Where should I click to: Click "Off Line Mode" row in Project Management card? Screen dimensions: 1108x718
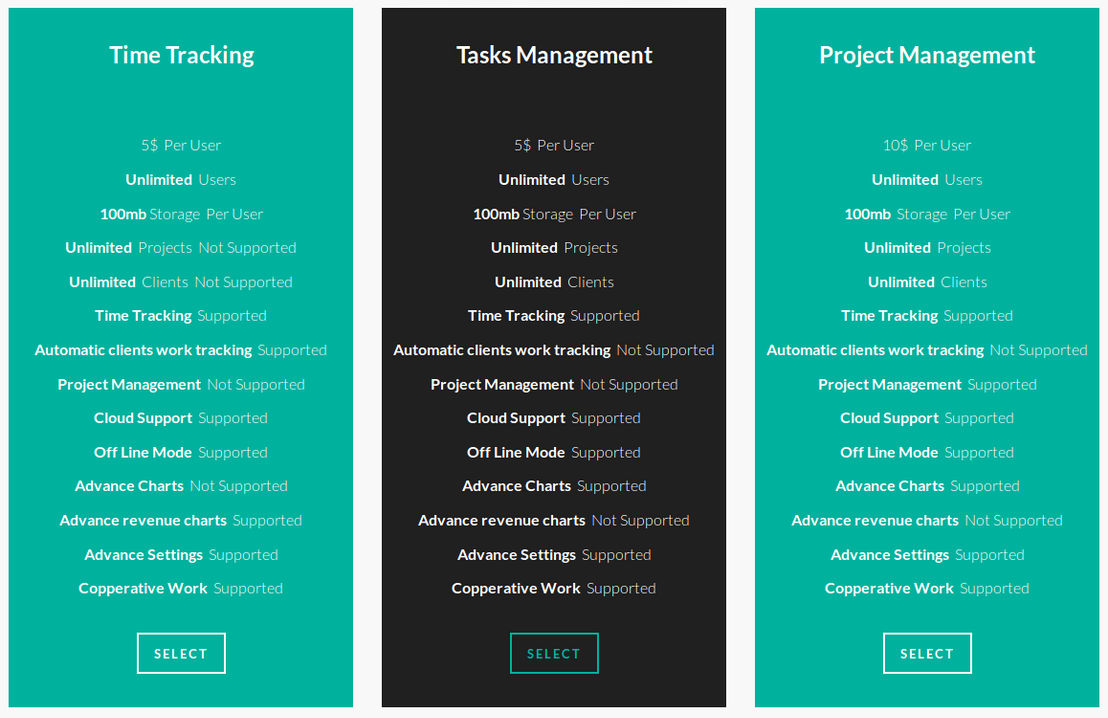[x=927, y=452]
